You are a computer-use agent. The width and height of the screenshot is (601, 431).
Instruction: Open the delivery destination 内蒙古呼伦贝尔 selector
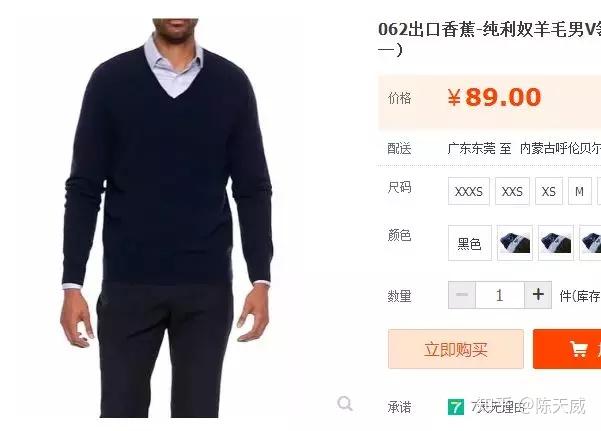[x=560, y=148]
